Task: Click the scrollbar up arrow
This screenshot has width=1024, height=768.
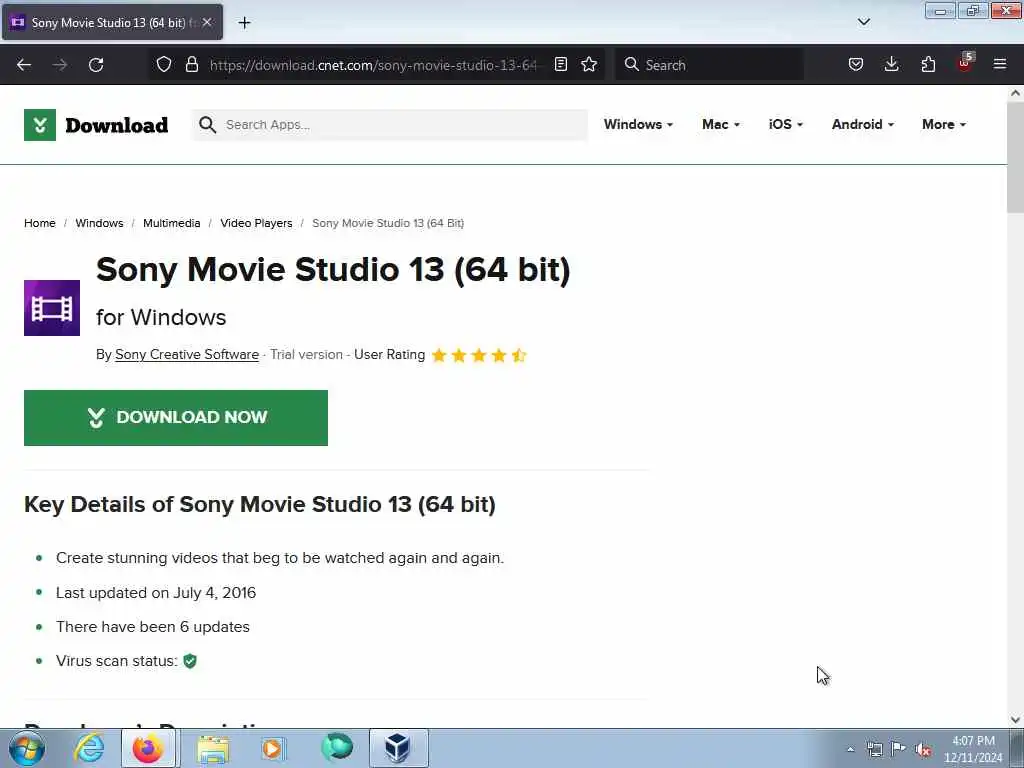Action: click(x=1016, y=93)
